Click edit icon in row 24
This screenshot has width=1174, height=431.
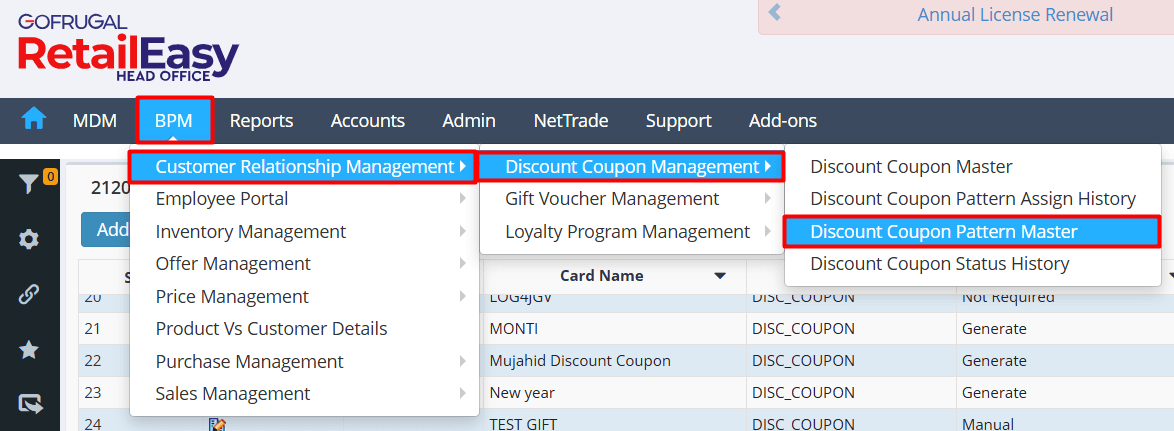click(x=218, y=424)
